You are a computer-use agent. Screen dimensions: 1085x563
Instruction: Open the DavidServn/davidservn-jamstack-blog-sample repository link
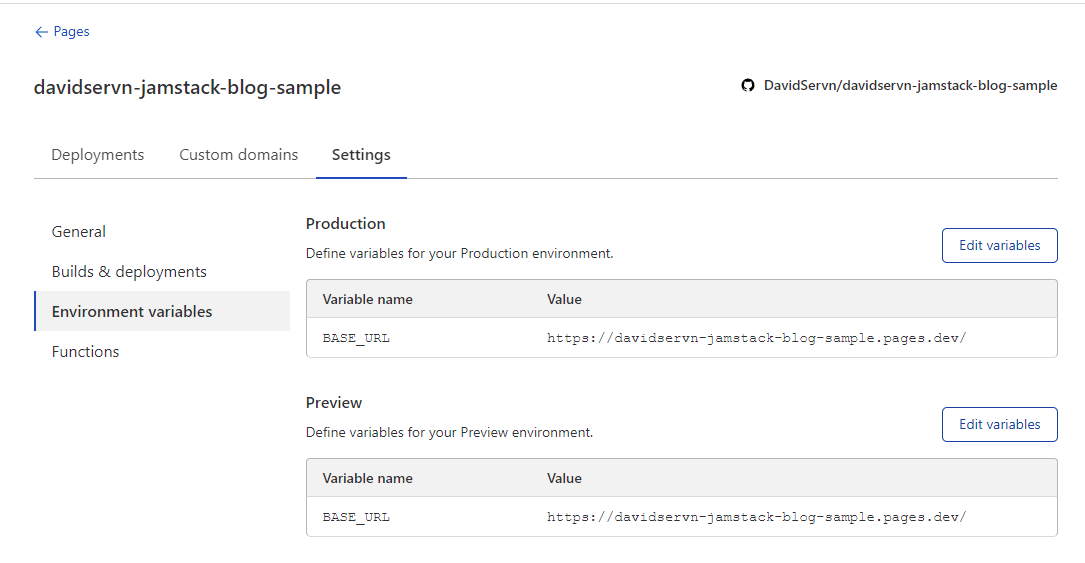click(910, 85)
